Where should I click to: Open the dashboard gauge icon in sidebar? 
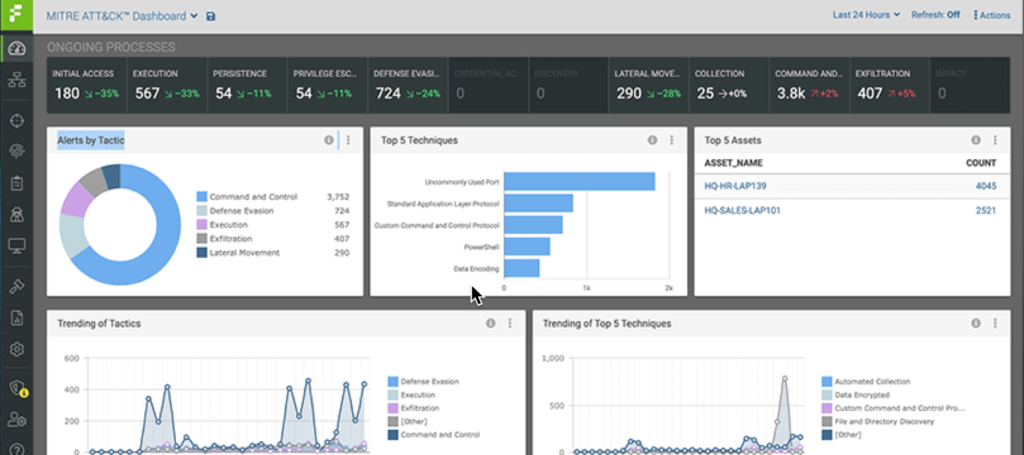pos(16,50)
